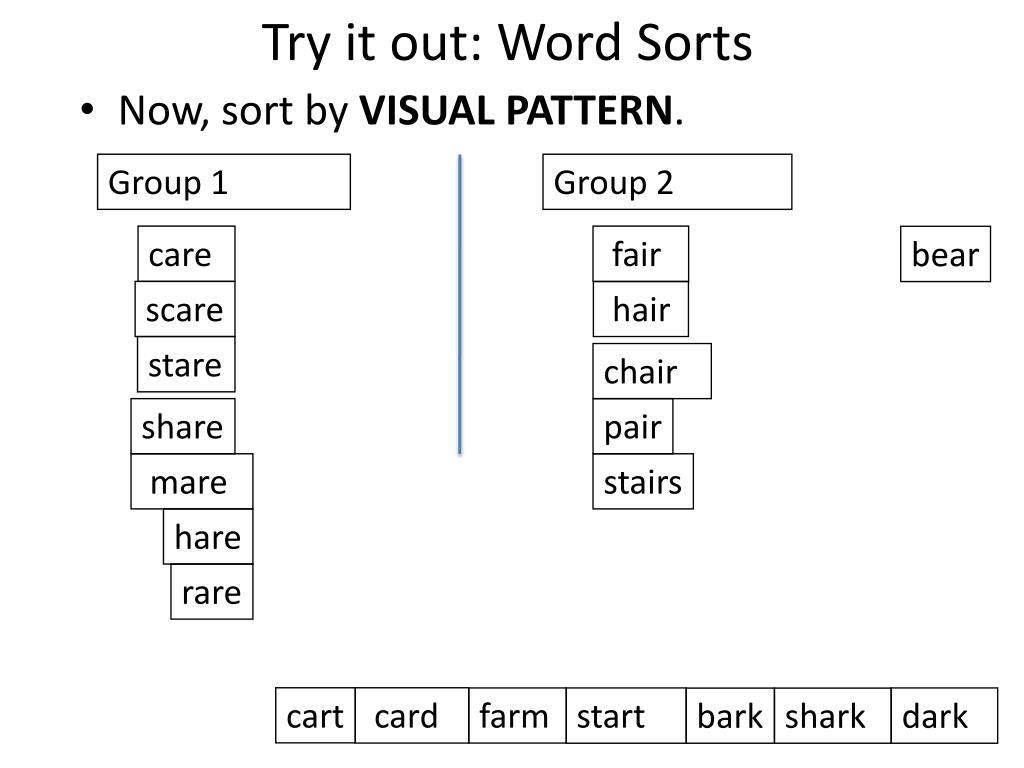Select the 'bear' oddball word card

tap(946, 254)
